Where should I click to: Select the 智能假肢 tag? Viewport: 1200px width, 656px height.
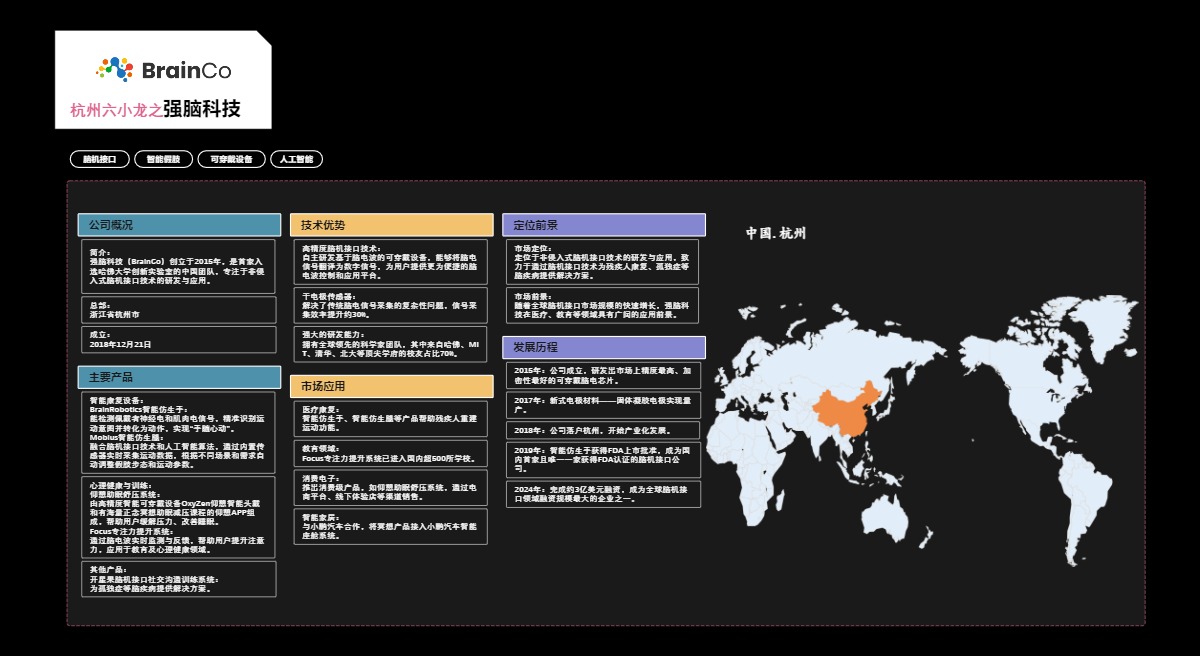(x=163, y=159)
